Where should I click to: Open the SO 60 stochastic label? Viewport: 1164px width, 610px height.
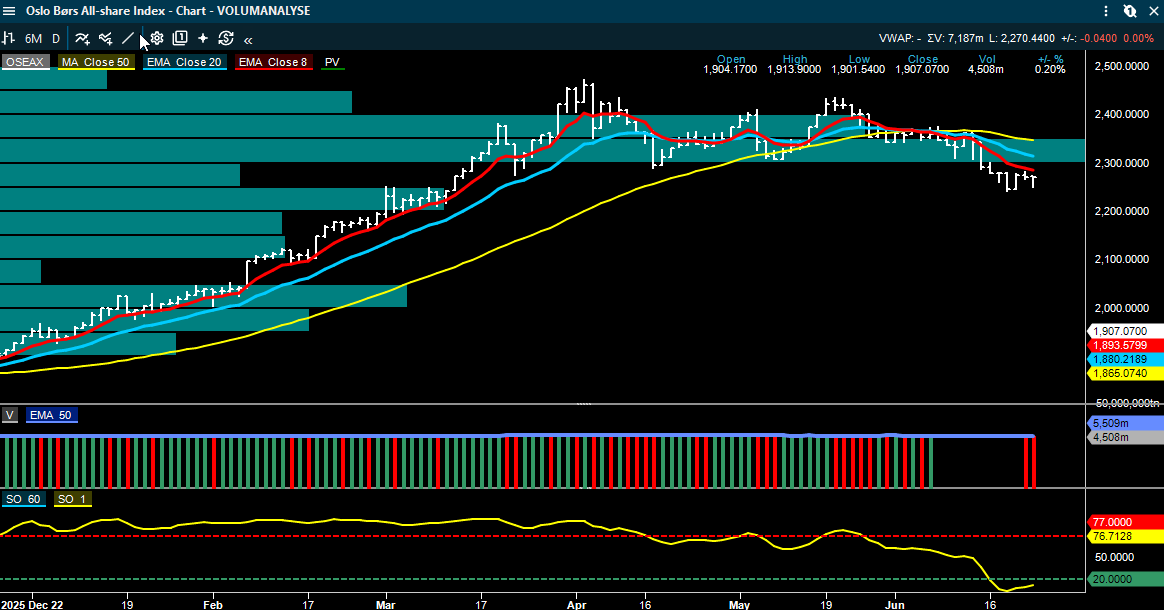(x=23, y=499)
